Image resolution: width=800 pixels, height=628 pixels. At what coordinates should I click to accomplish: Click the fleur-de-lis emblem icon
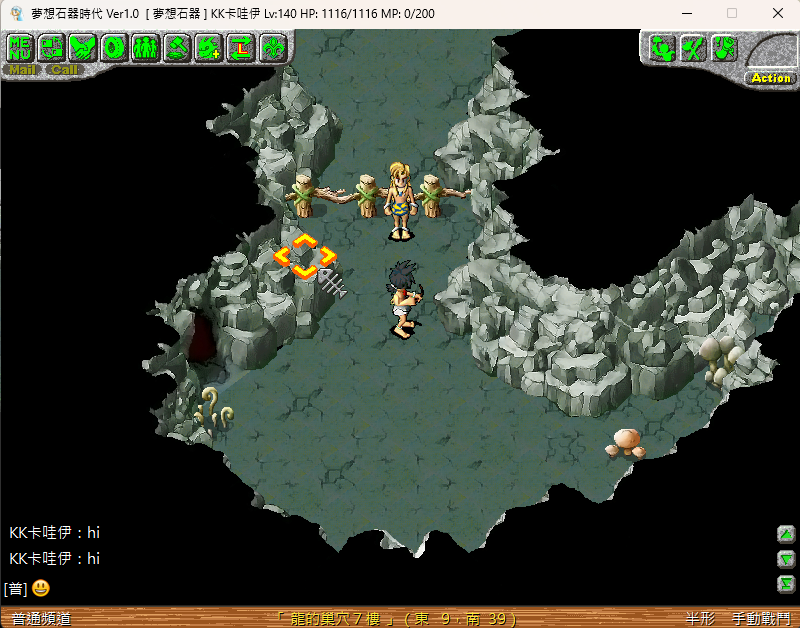(x=272, y=47)
